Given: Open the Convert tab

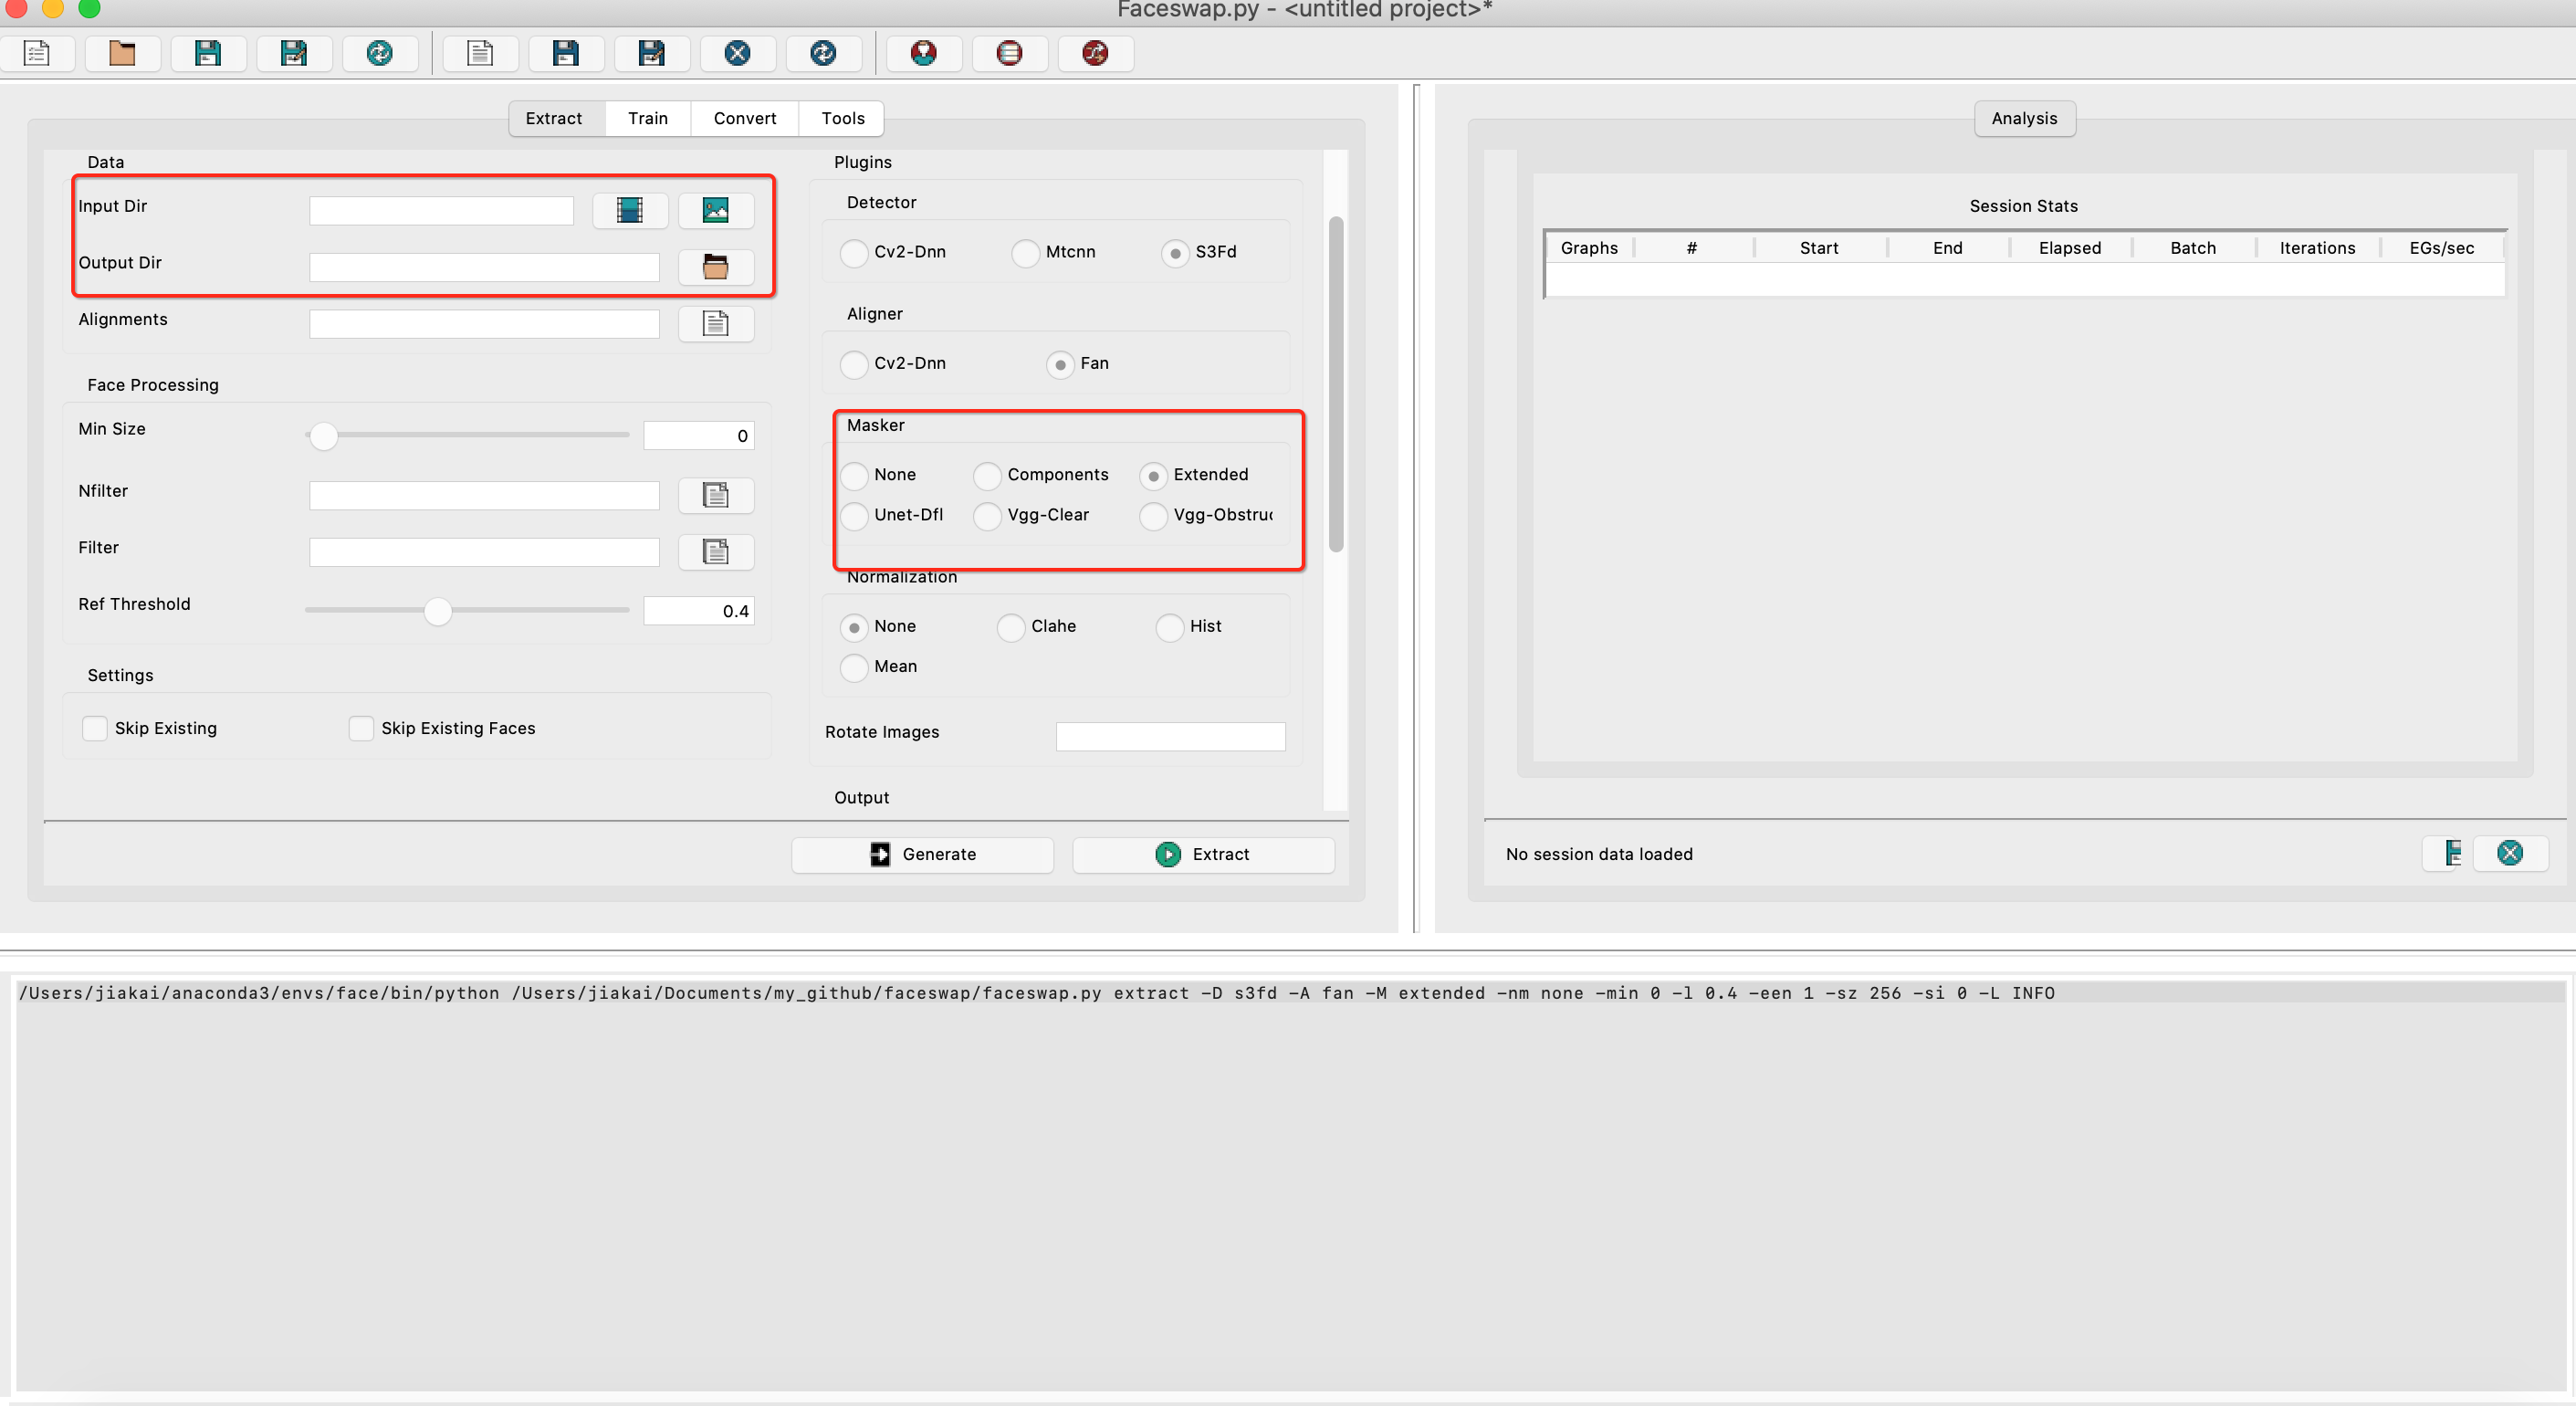Looking at the screenshot, I should [x=744, y=118].
